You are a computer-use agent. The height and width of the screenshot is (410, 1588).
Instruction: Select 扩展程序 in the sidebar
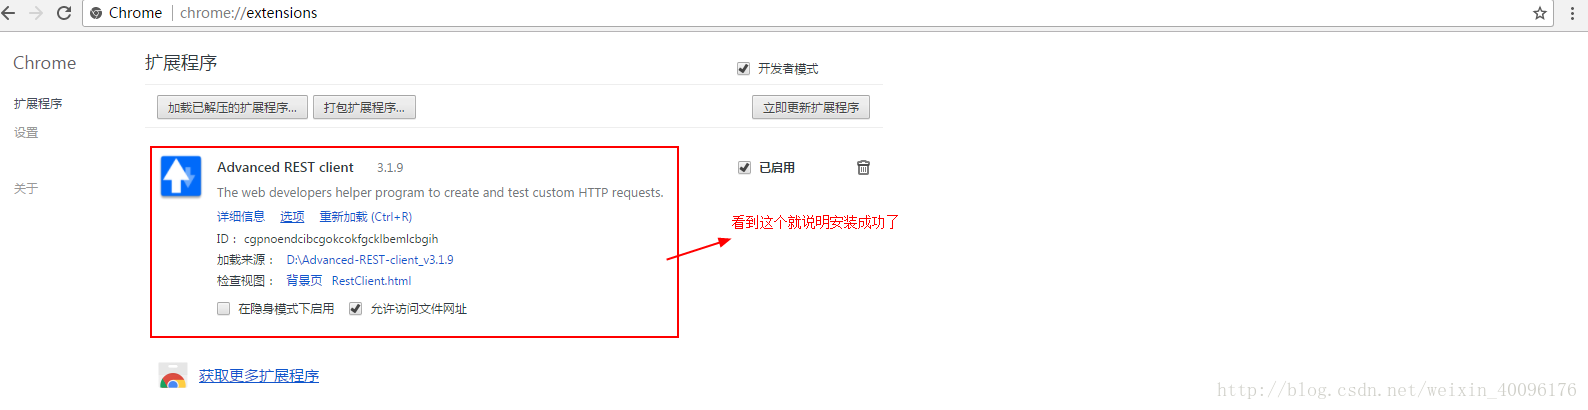[x=38, y=104]
